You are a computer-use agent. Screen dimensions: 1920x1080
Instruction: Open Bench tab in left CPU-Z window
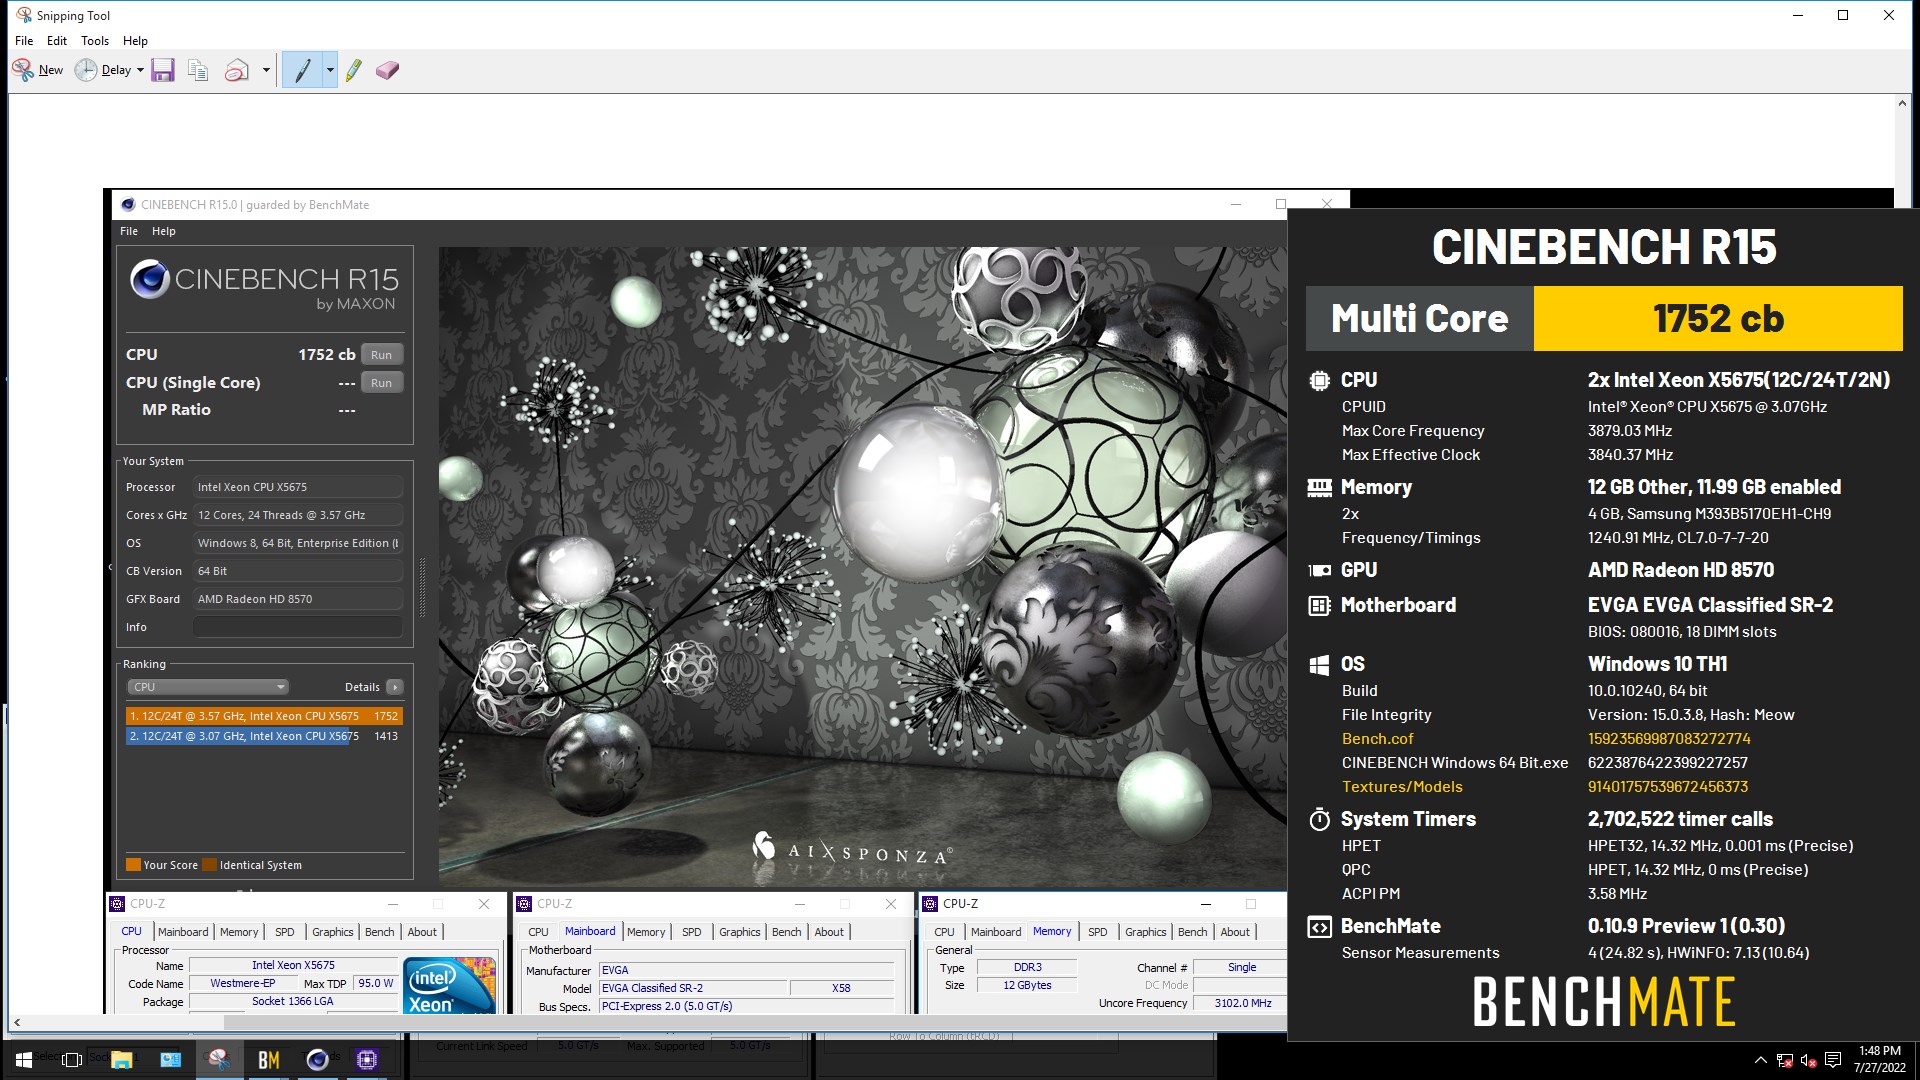click(380, 932)
